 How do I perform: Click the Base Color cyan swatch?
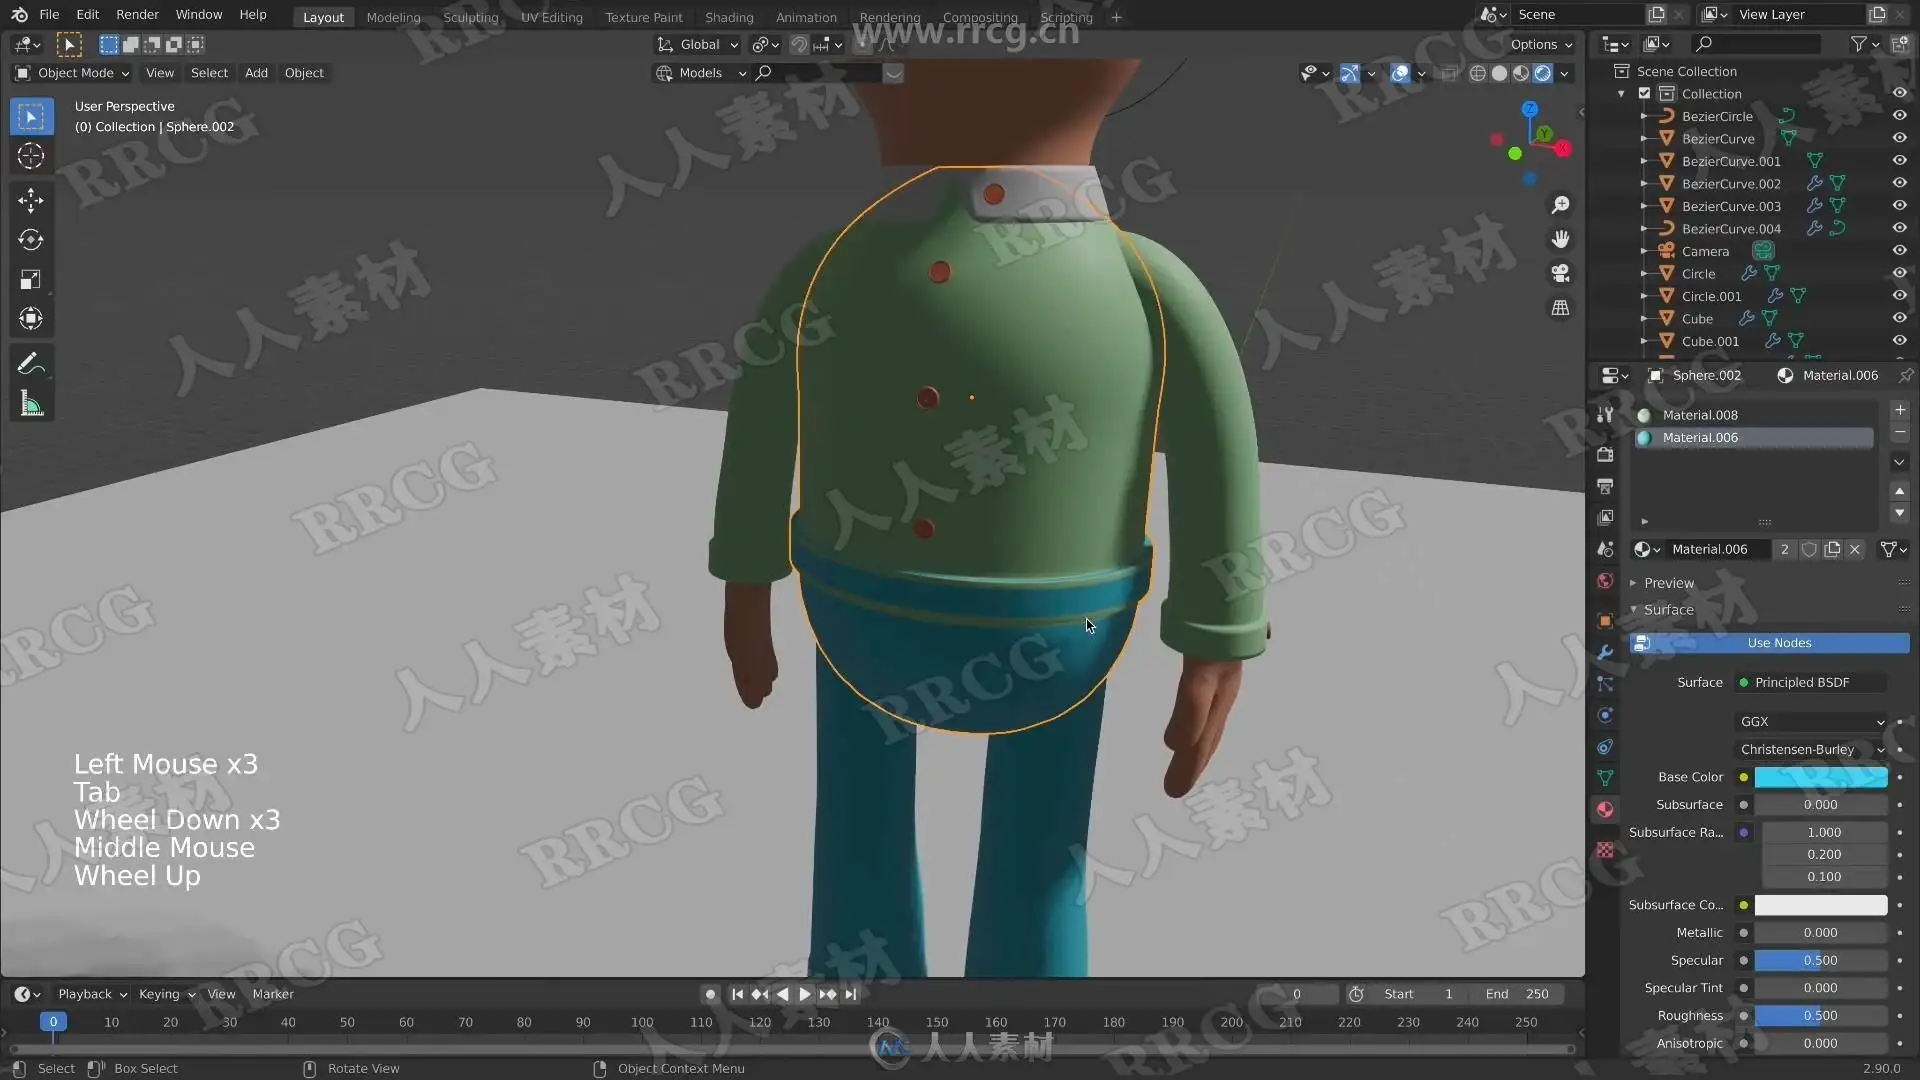pos(1820,777)
